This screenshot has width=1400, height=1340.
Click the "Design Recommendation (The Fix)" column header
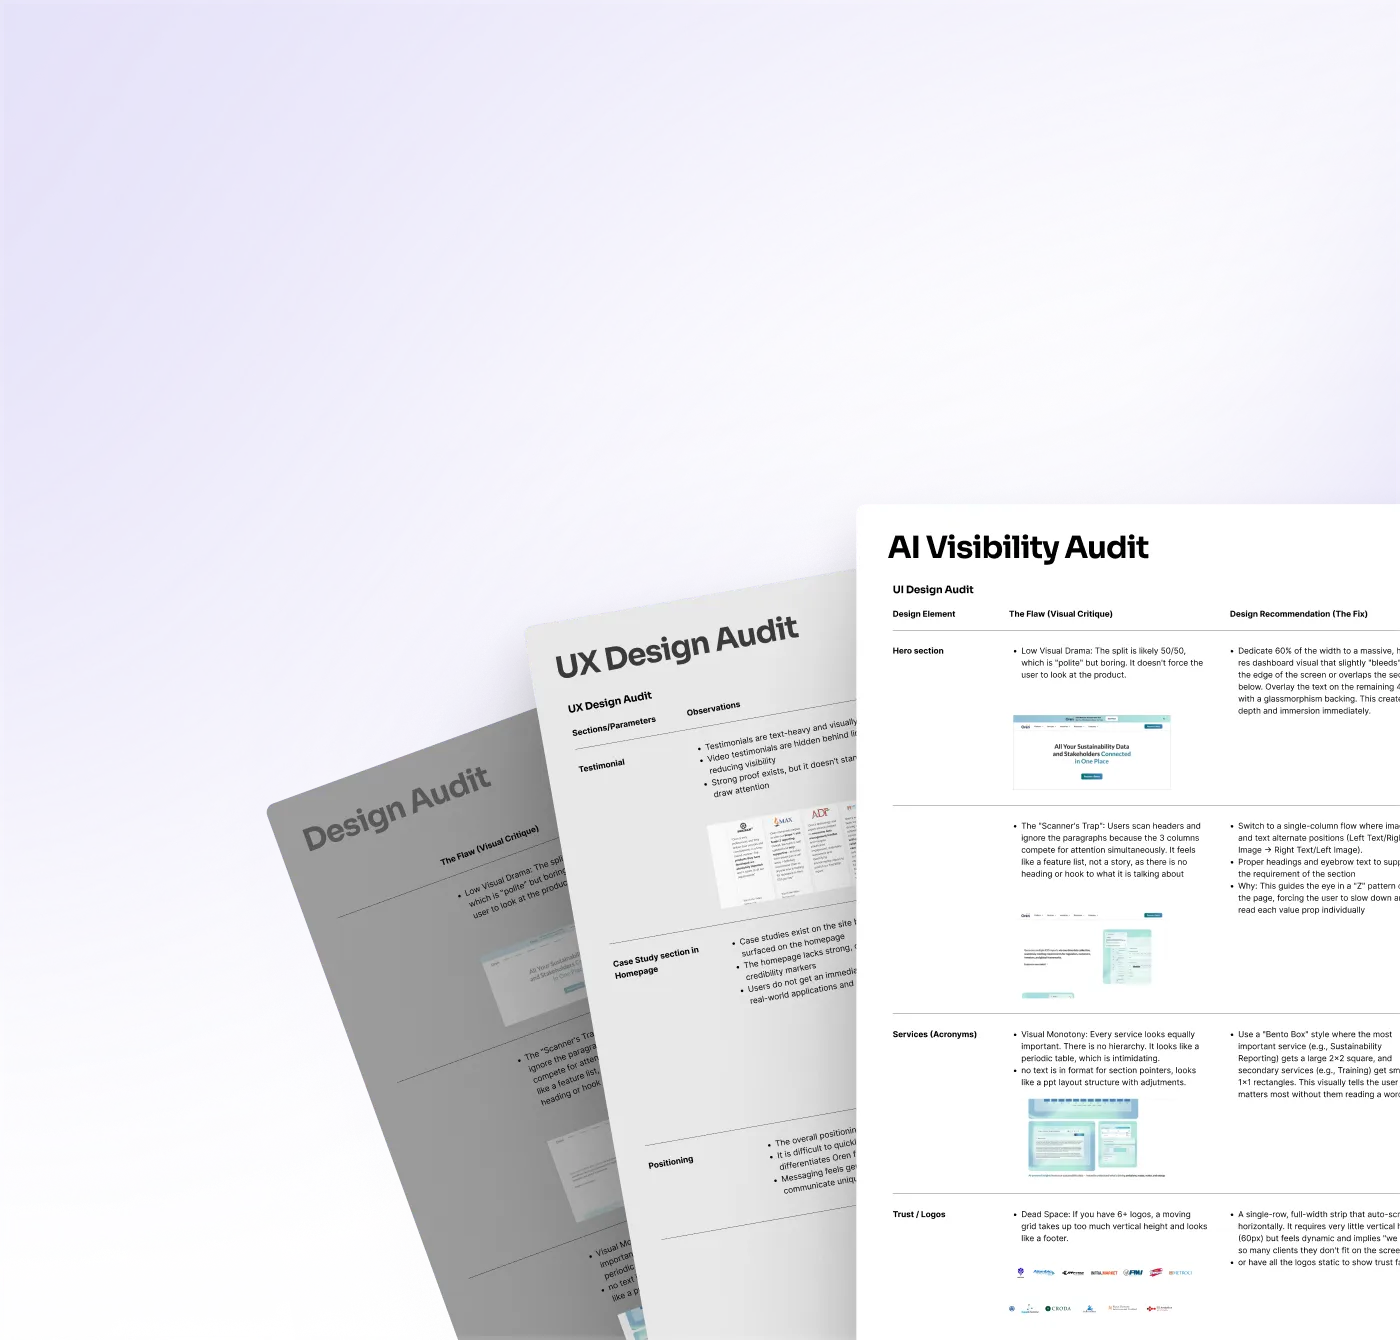(1299, 614)
